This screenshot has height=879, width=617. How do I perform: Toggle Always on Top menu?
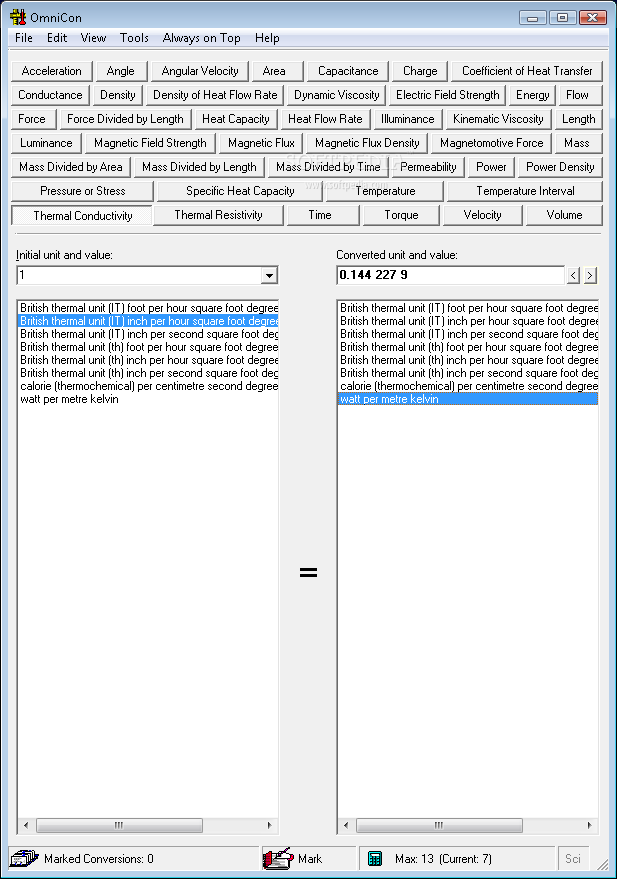201,38
